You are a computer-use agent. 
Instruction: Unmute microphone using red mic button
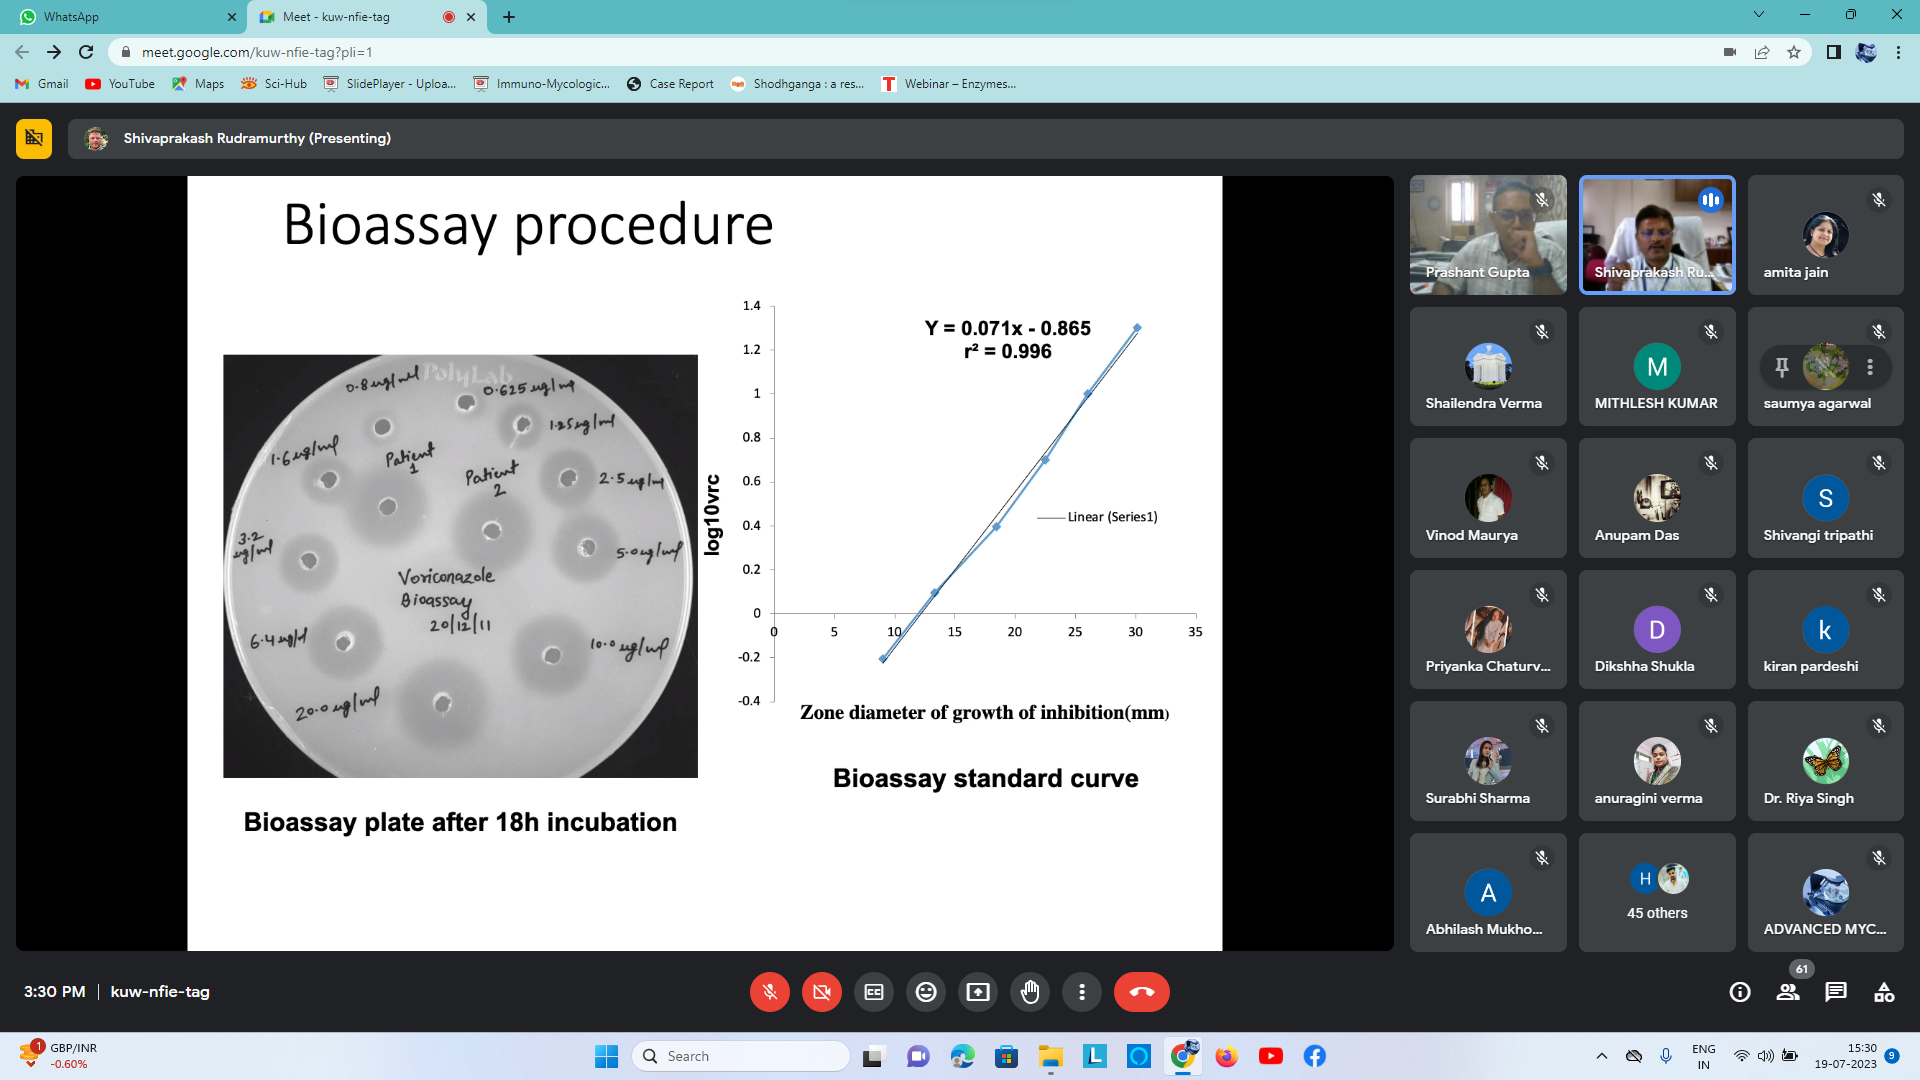coord(770,992)
